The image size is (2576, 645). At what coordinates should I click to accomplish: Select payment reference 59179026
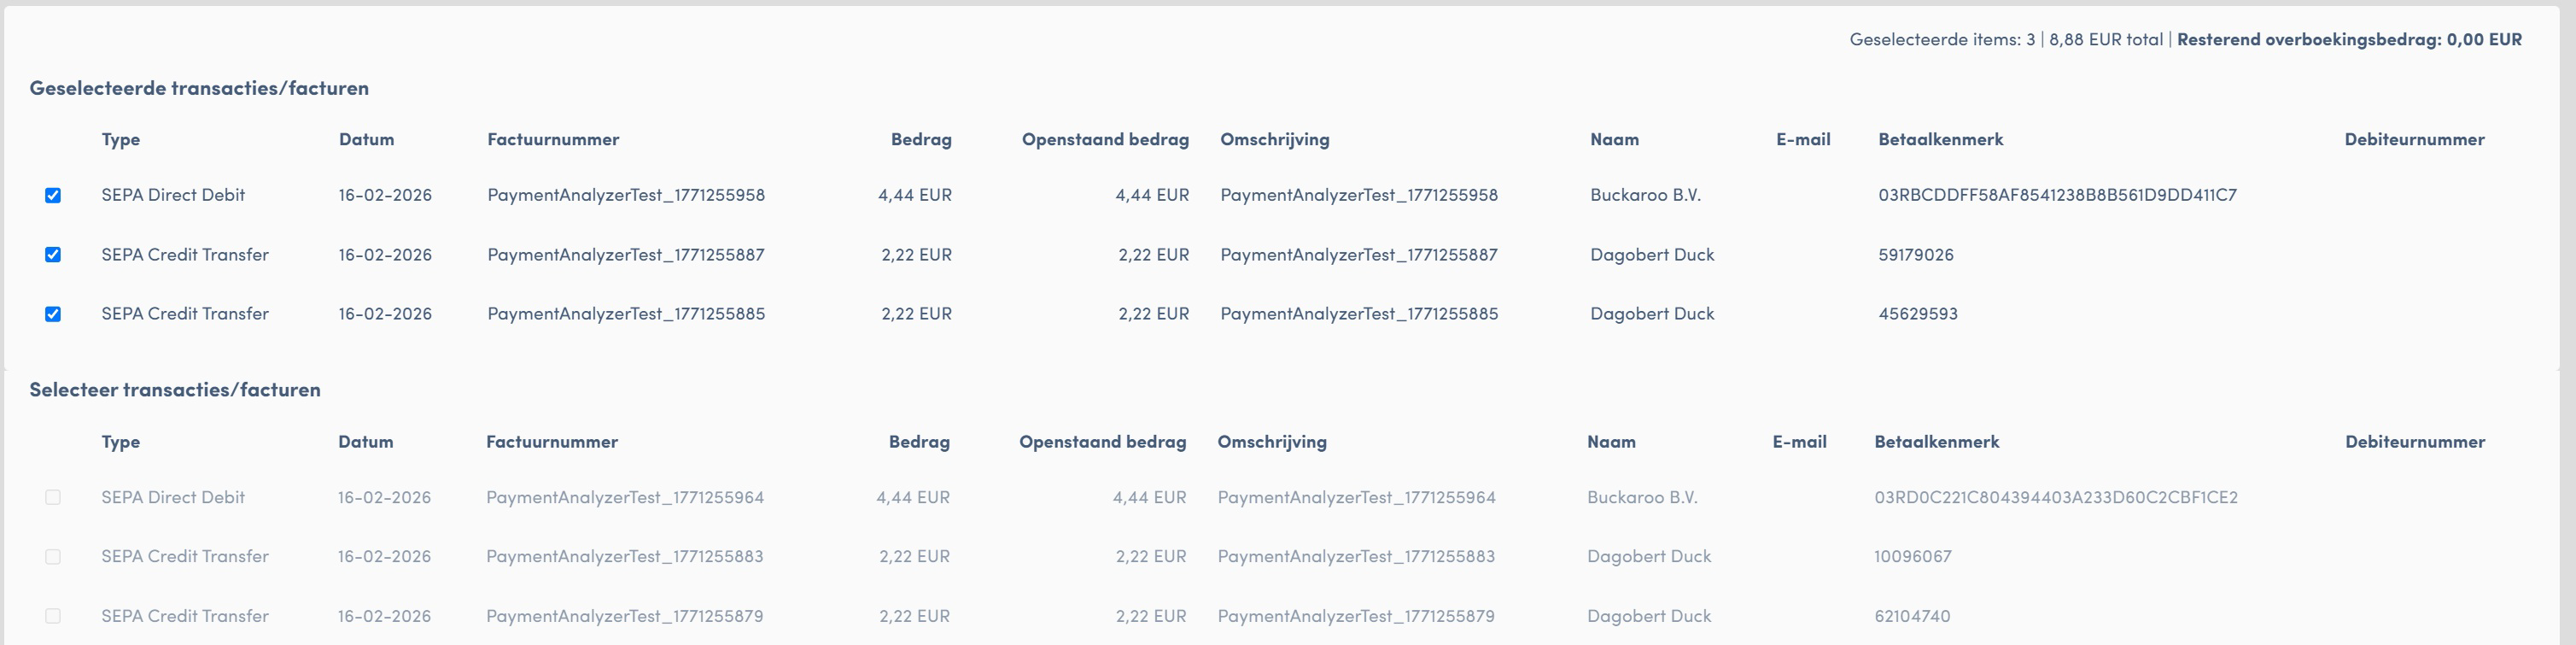coord(1916,255)
